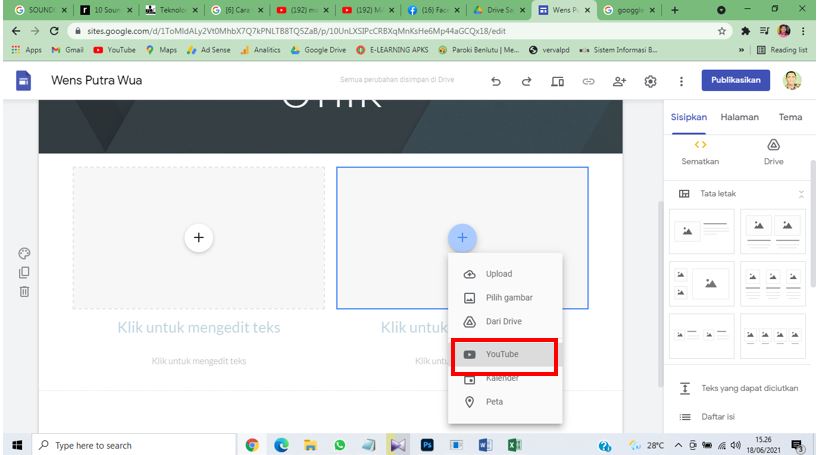
Task: Click the Redo arrow icon
Action: point(526,81)
